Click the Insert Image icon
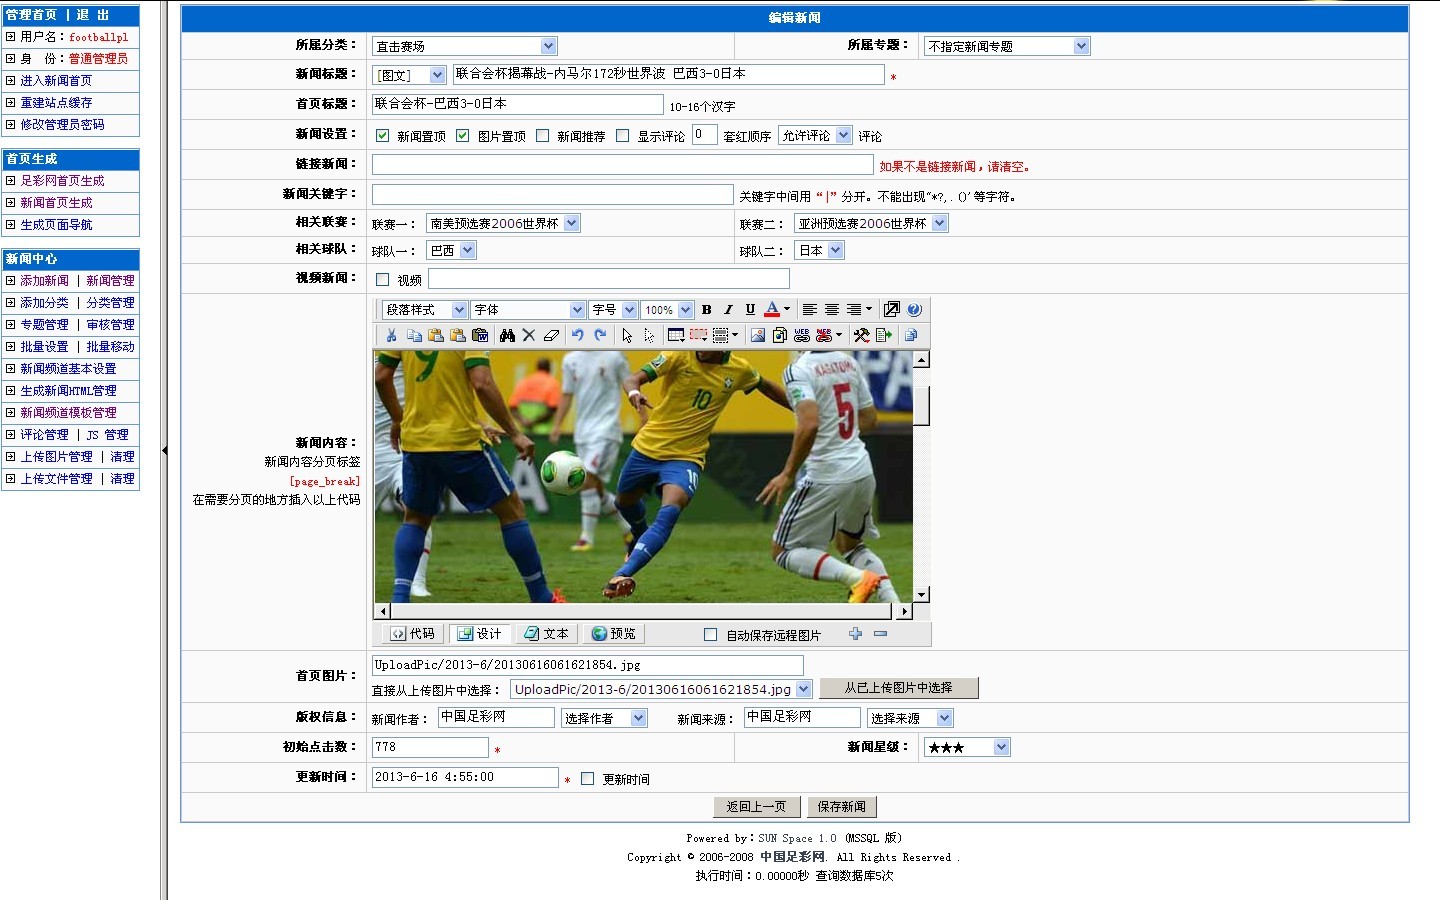Image resolution: width=1440 pixels, height=900 pixels. tap(758, 336)
